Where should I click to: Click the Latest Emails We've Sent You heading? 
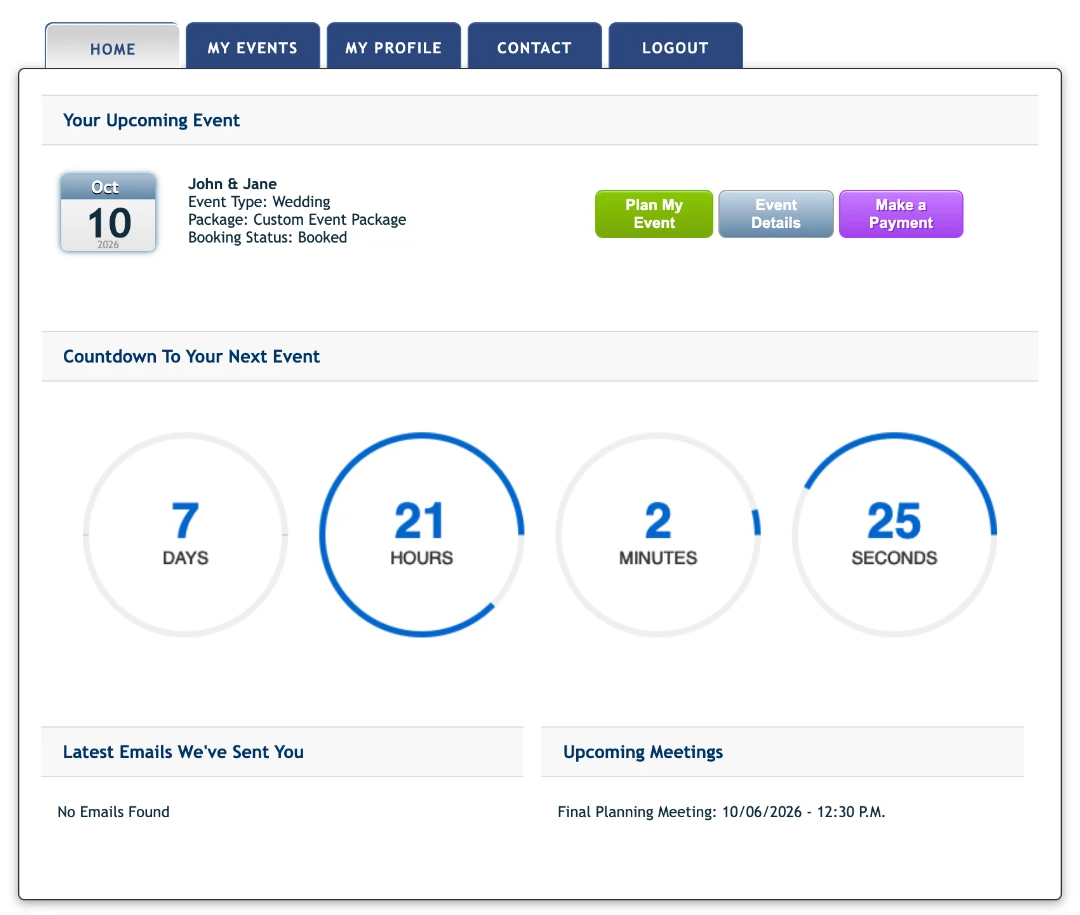pyautogui.click(x=183, y=752)
